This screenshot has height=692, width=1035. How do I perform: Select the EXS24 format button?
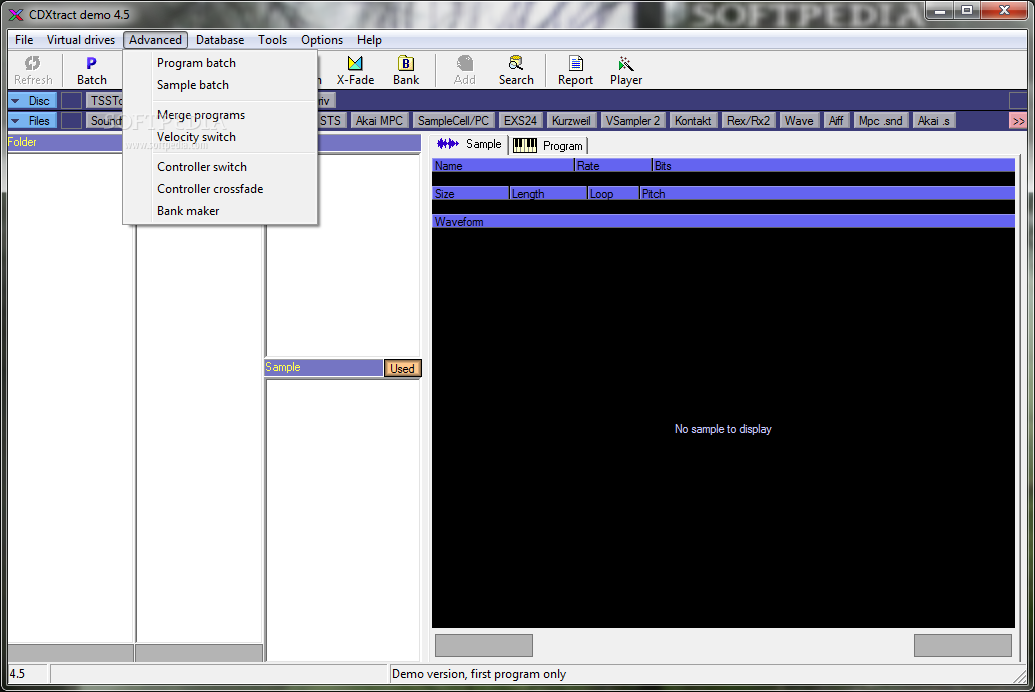coord(520,121)
